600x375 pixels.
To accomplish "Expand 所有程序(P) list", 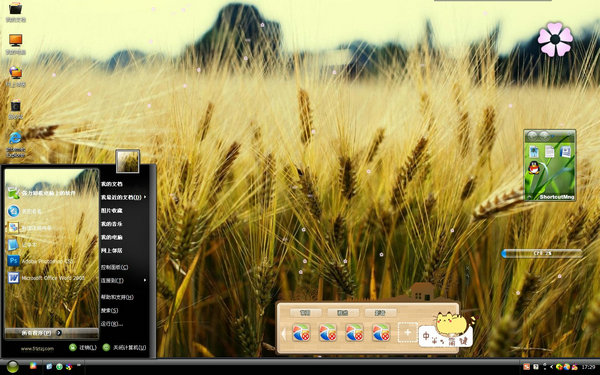I will coord(52,333).
